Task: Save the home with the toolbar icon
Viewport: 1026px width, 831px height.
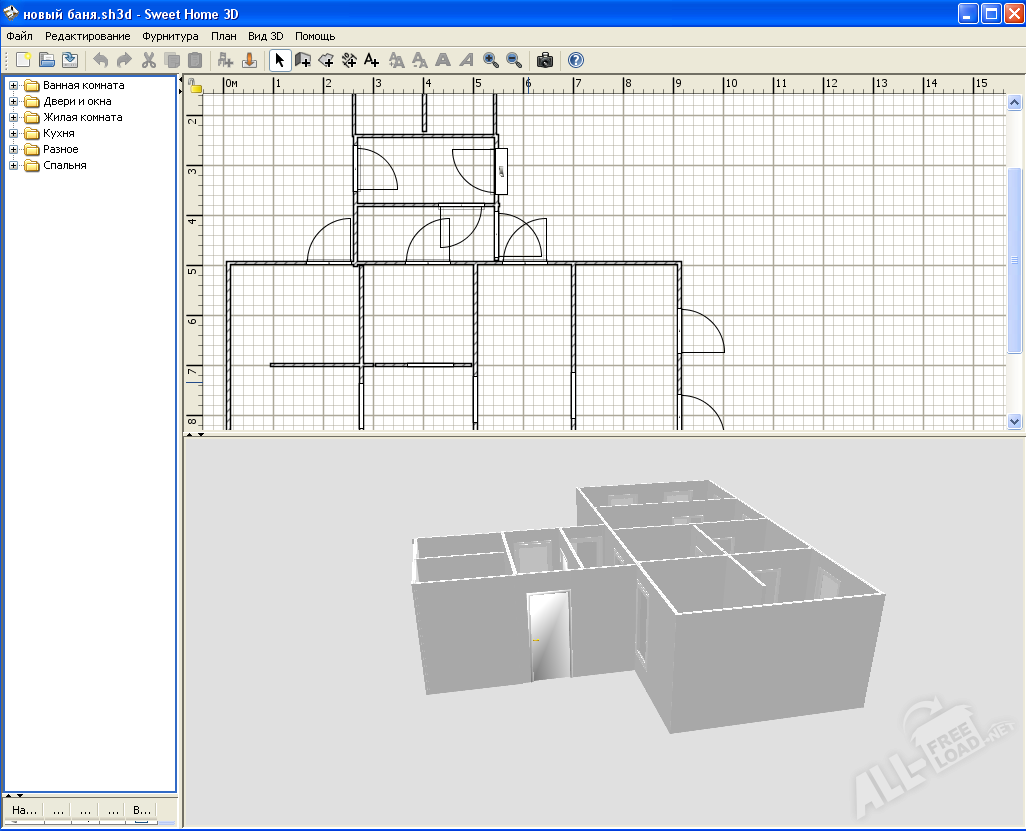Action: coord(70,60)
